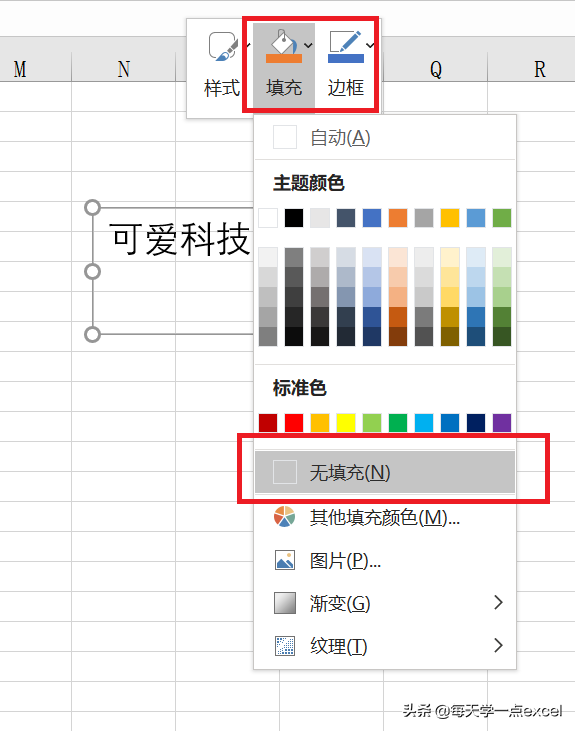Click the 边框 border pen icon
Screen dimensions: 575x731
[x=346, y=47]
